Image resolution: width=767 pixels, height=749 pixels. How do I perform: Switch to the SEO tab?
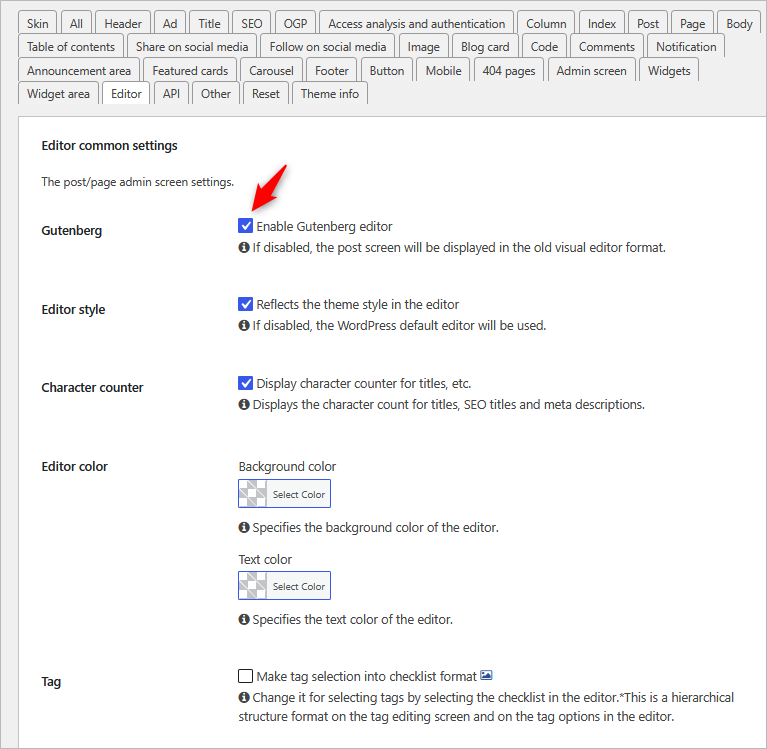click(251, 23)
